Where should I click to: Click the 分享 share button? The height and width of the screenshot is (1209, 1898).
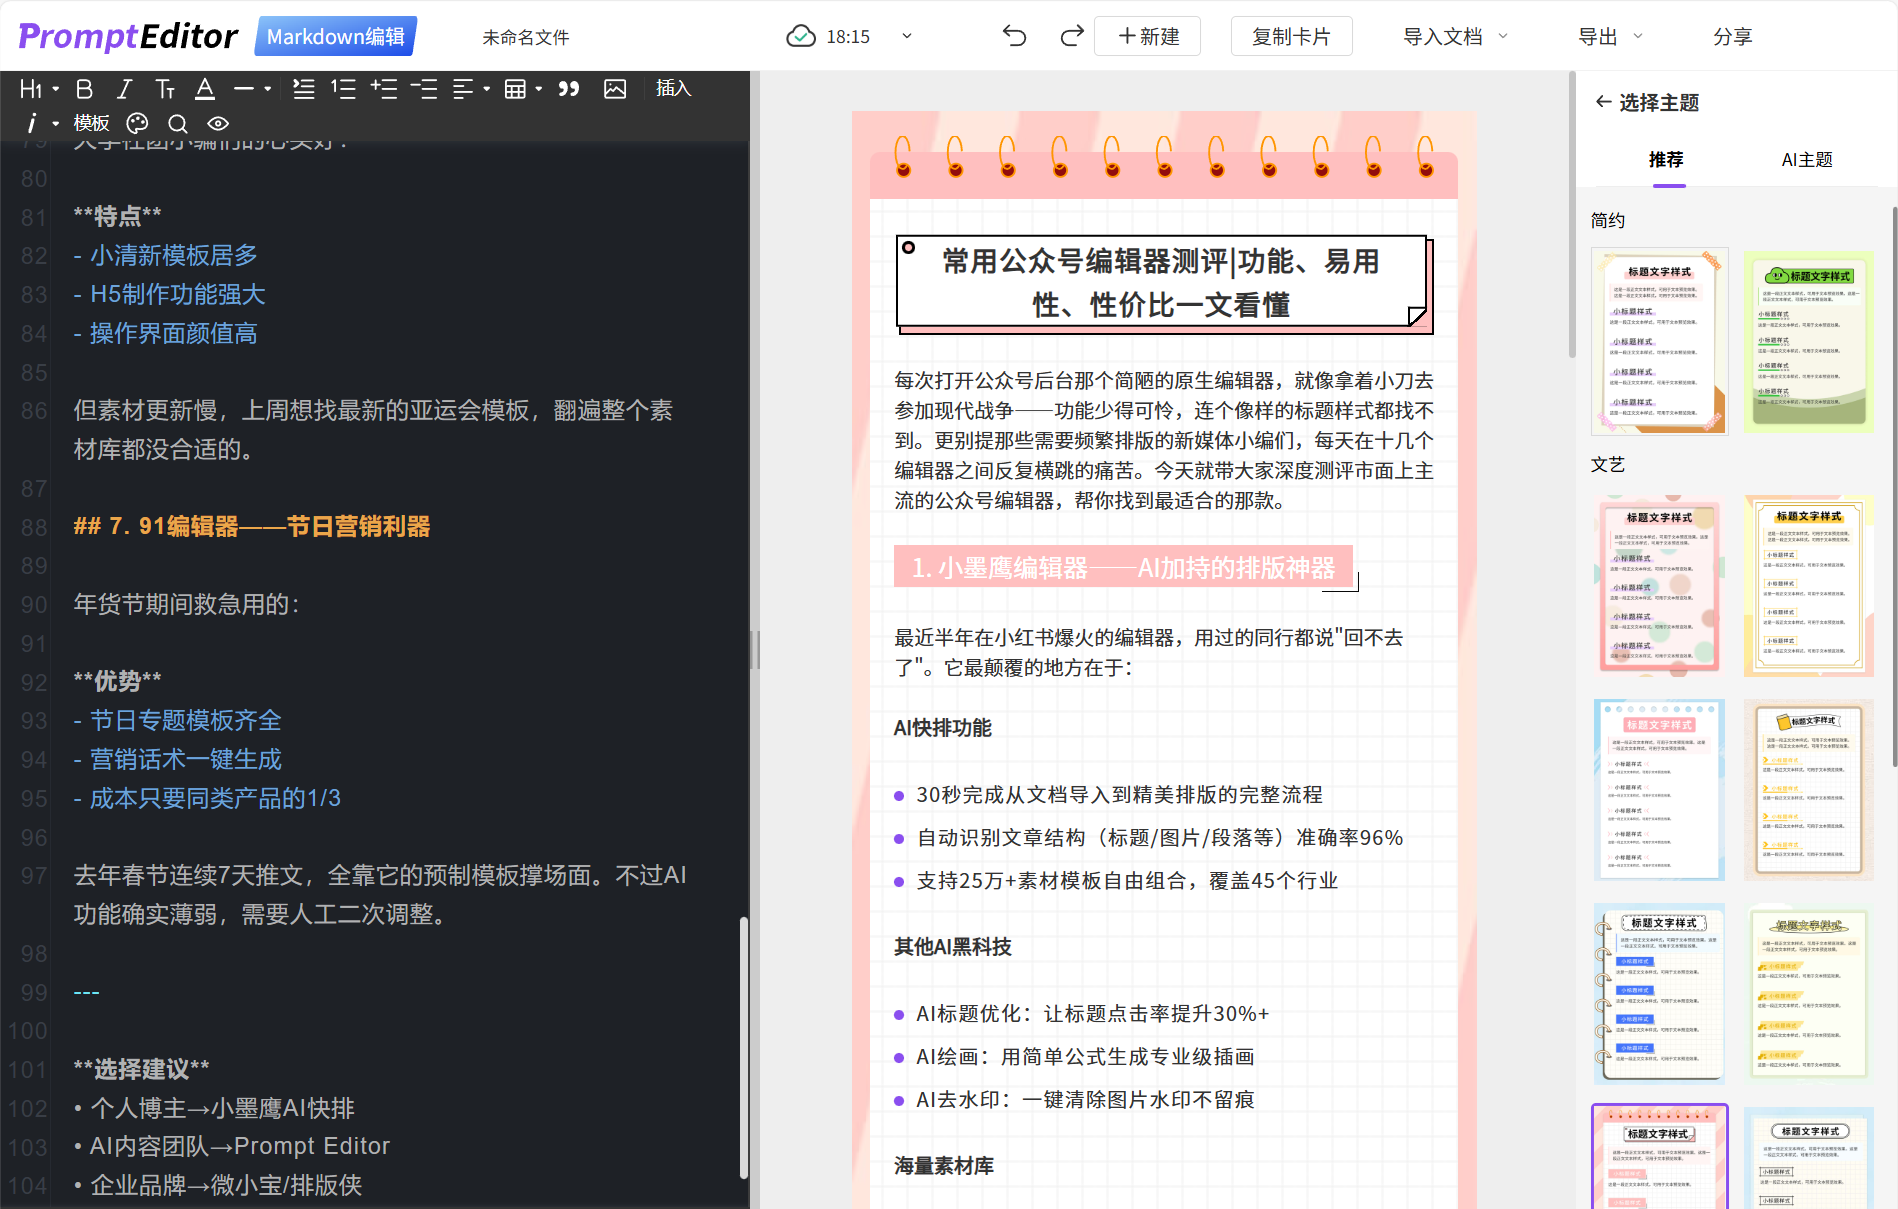(x=1732, y=37)
